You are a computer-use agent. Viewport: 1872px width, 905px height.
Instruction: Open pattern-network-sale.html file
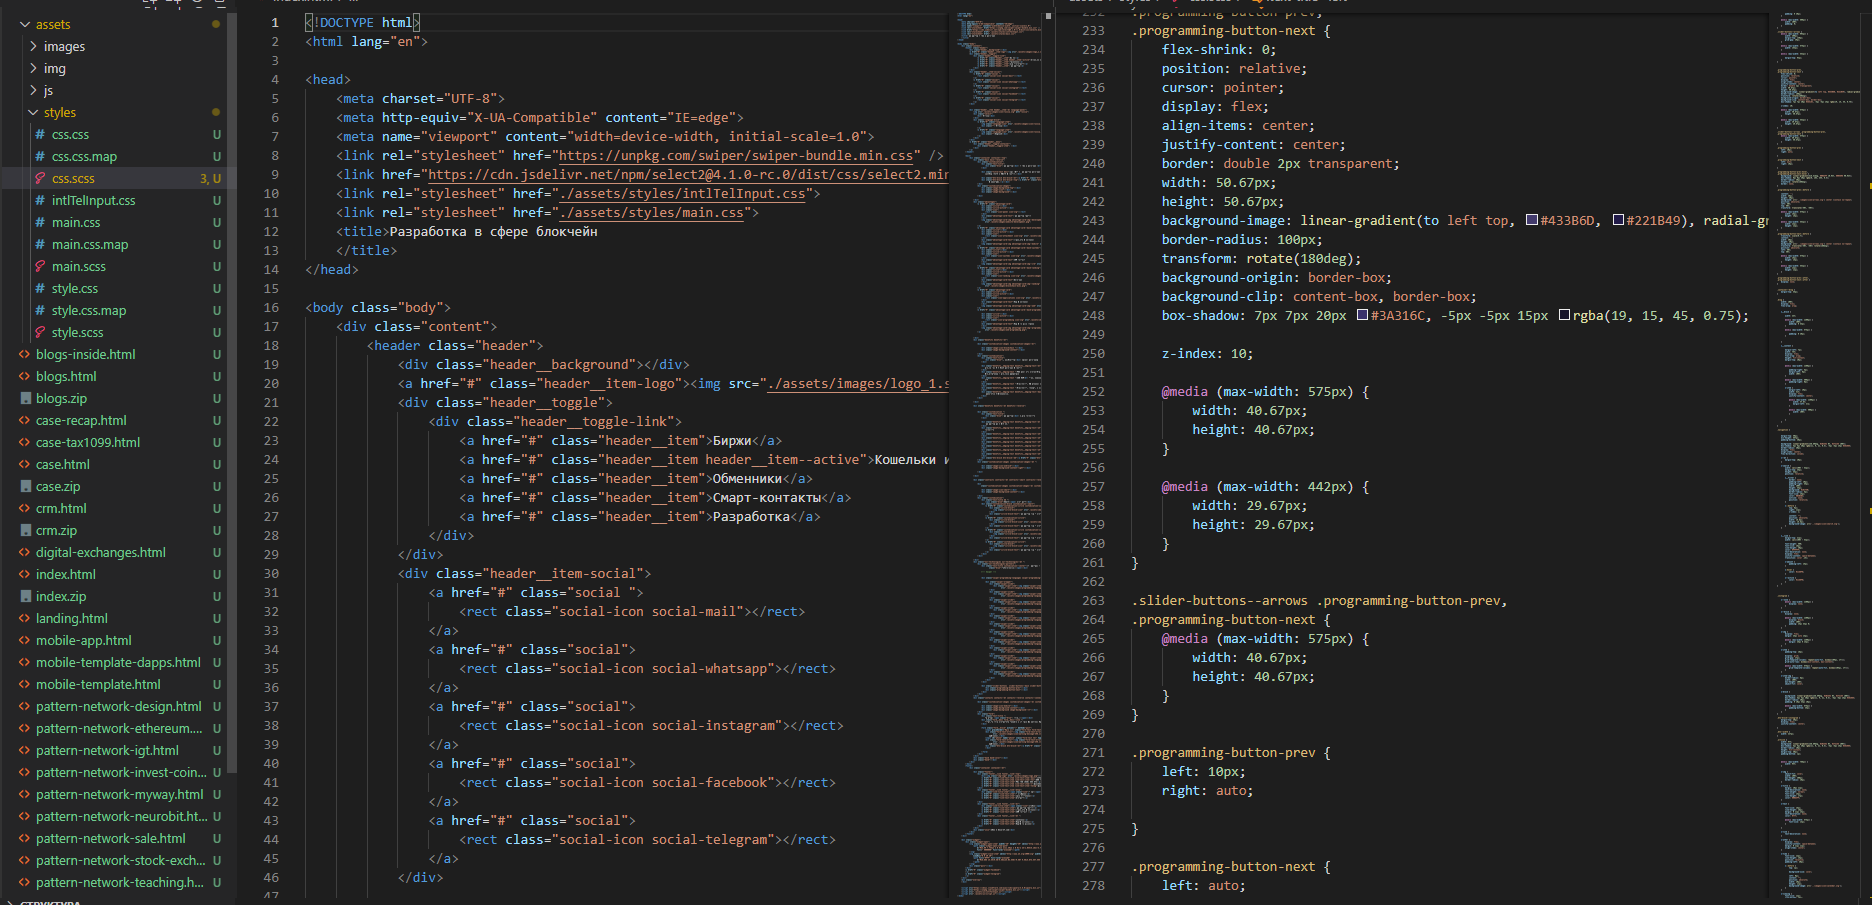(110, 838)
